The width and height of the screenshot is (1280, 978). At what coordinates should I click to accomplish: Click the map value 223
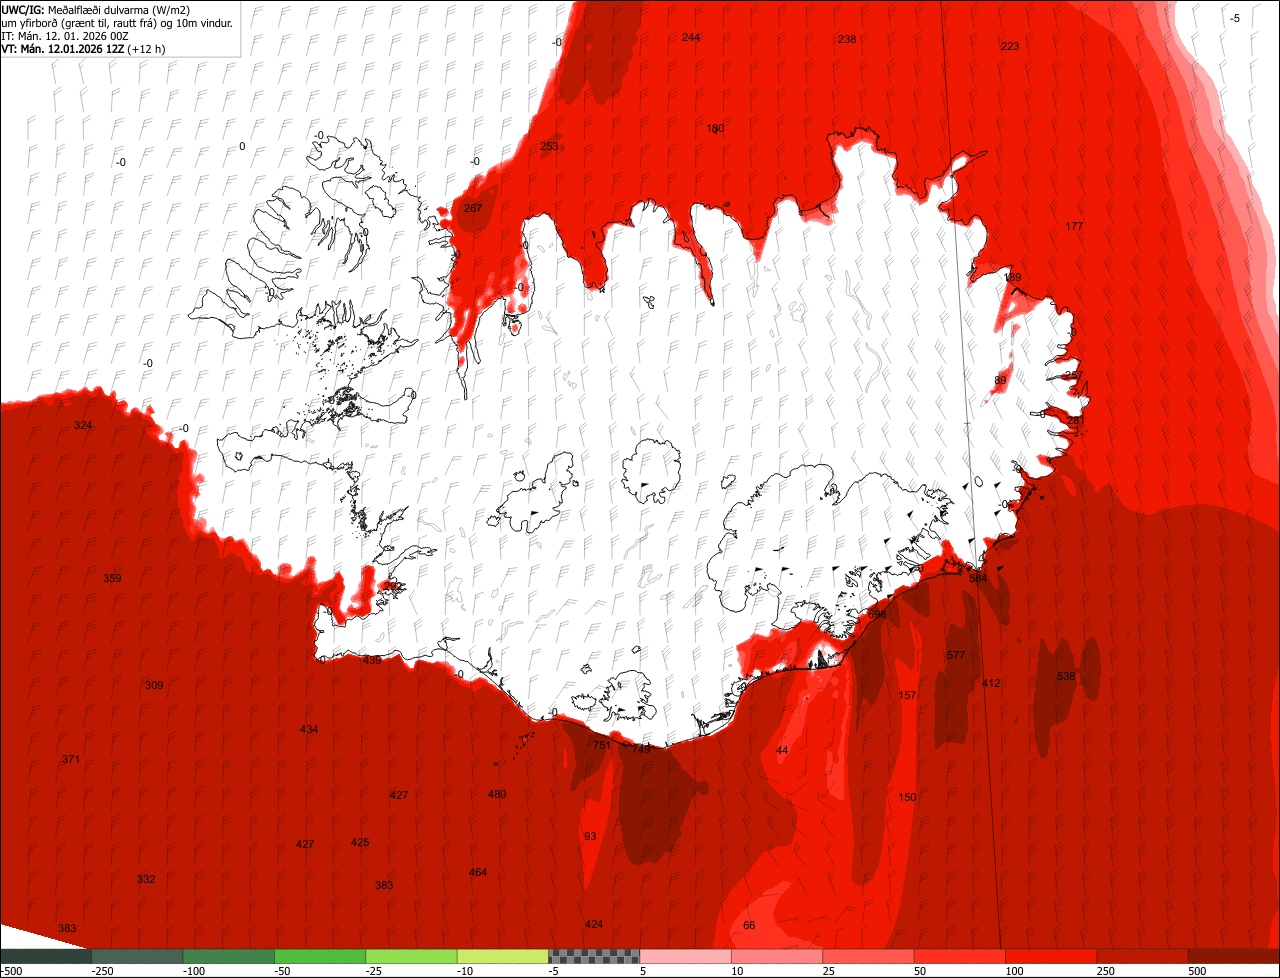[x=1010, y=46]
